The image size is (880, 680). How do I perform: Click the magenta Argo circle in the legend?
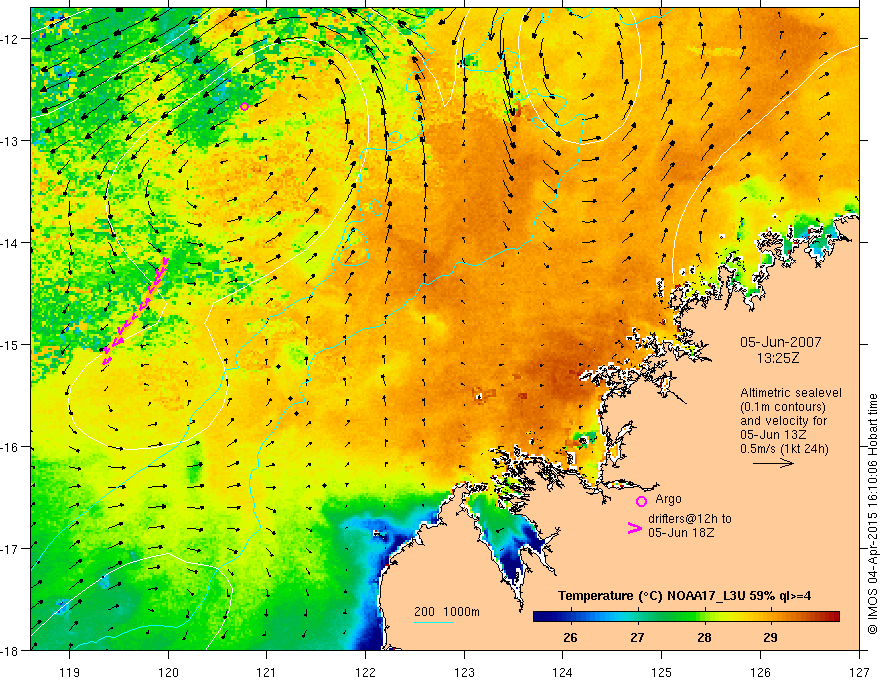click(x=641, y=501)
